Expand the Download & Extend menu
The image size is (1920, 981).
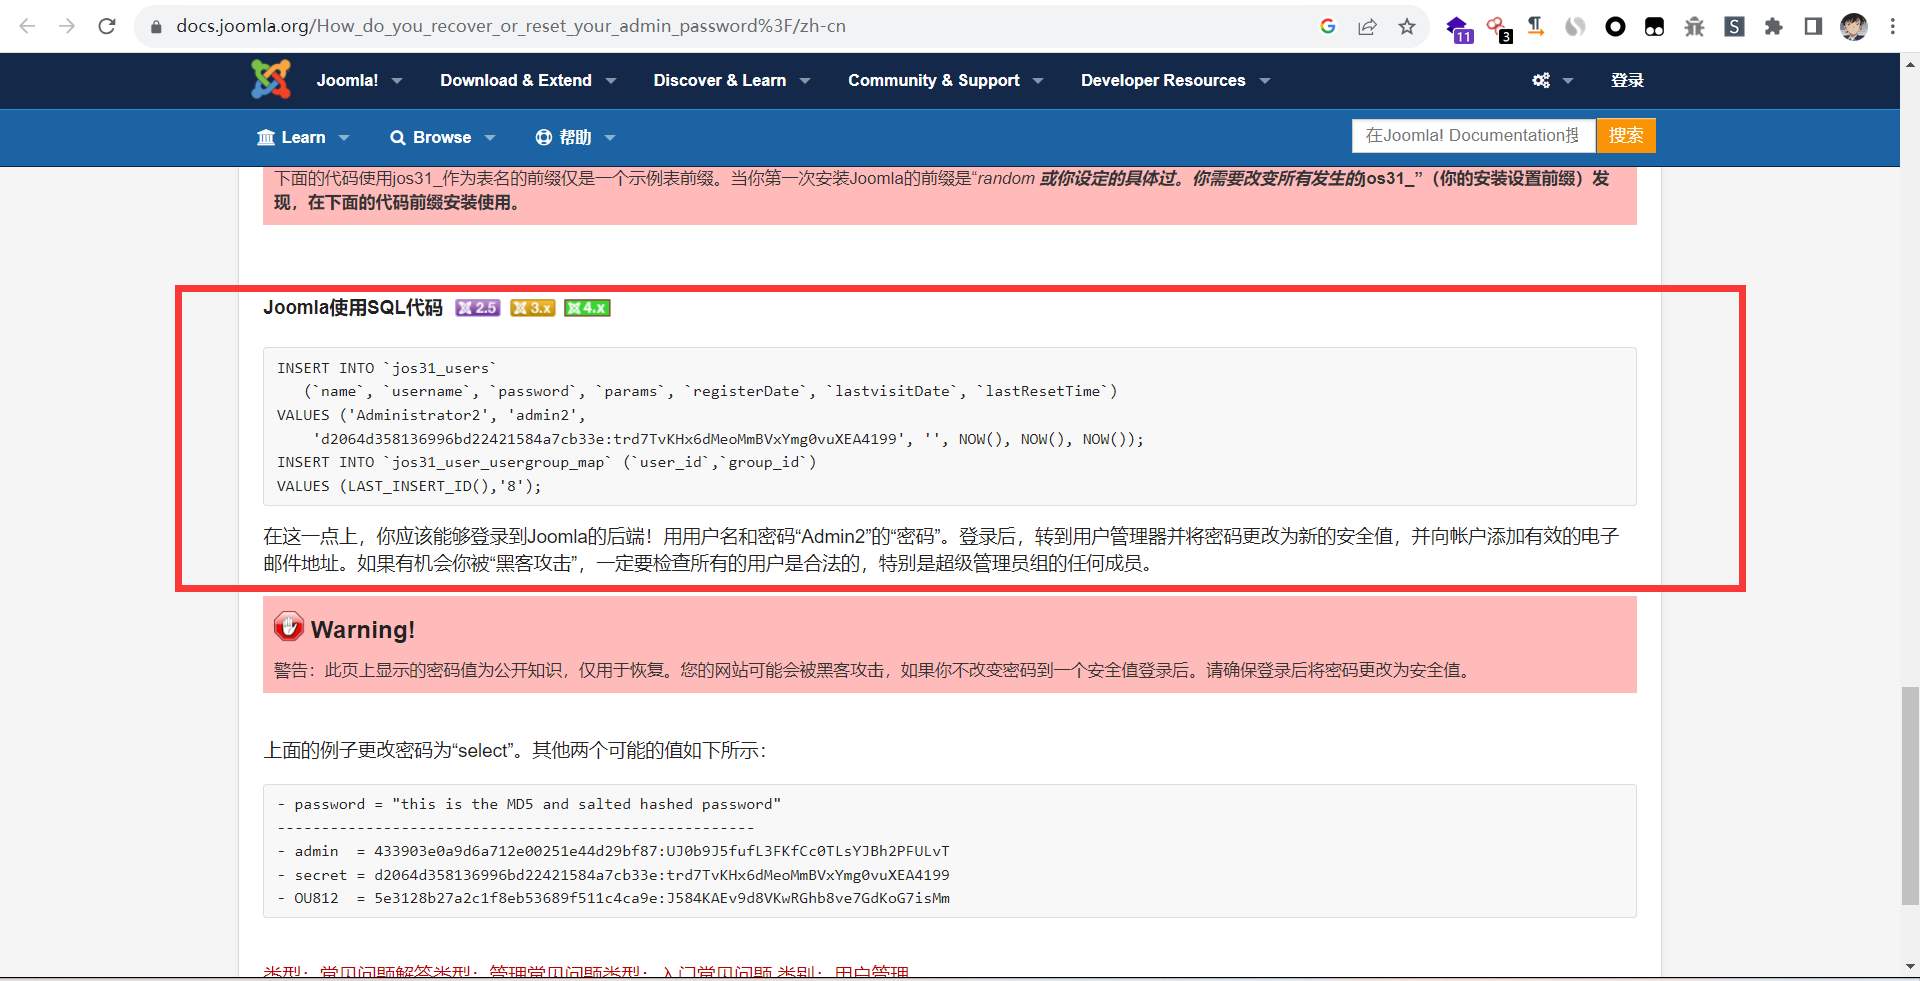tap(527, 80)
